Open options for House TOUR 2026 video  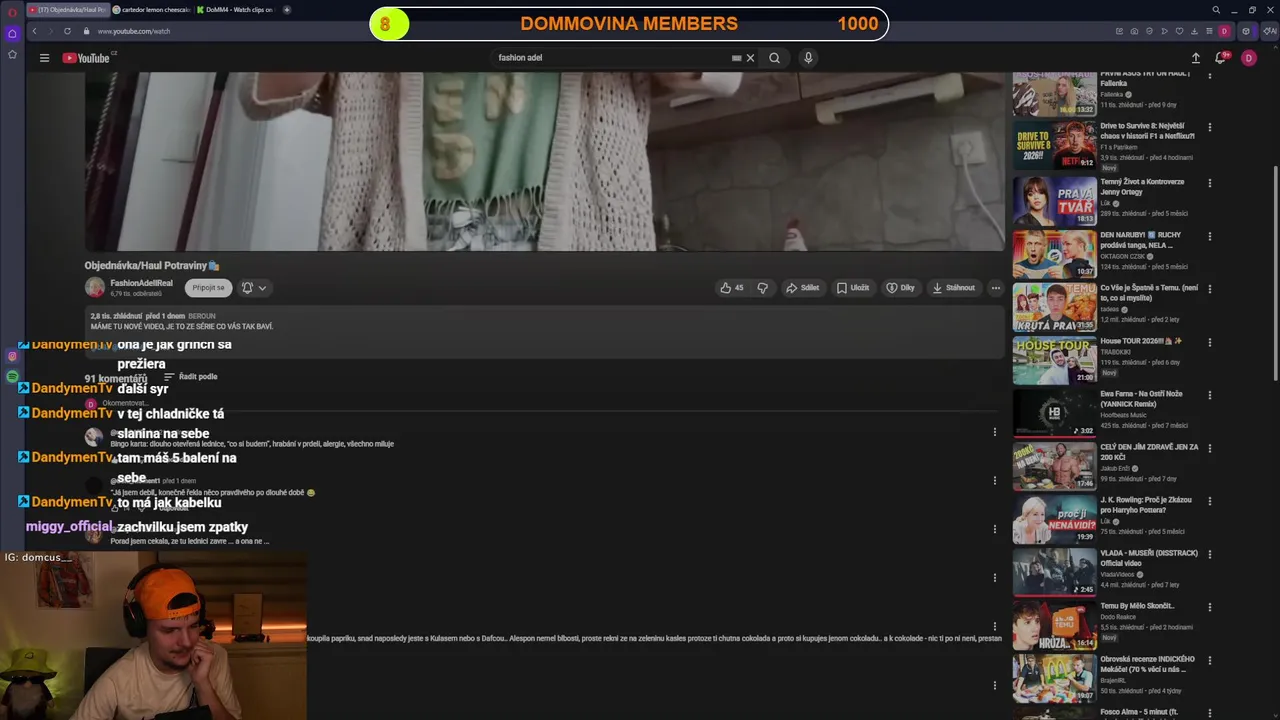pyautogui.click(x=1209, y=343)
